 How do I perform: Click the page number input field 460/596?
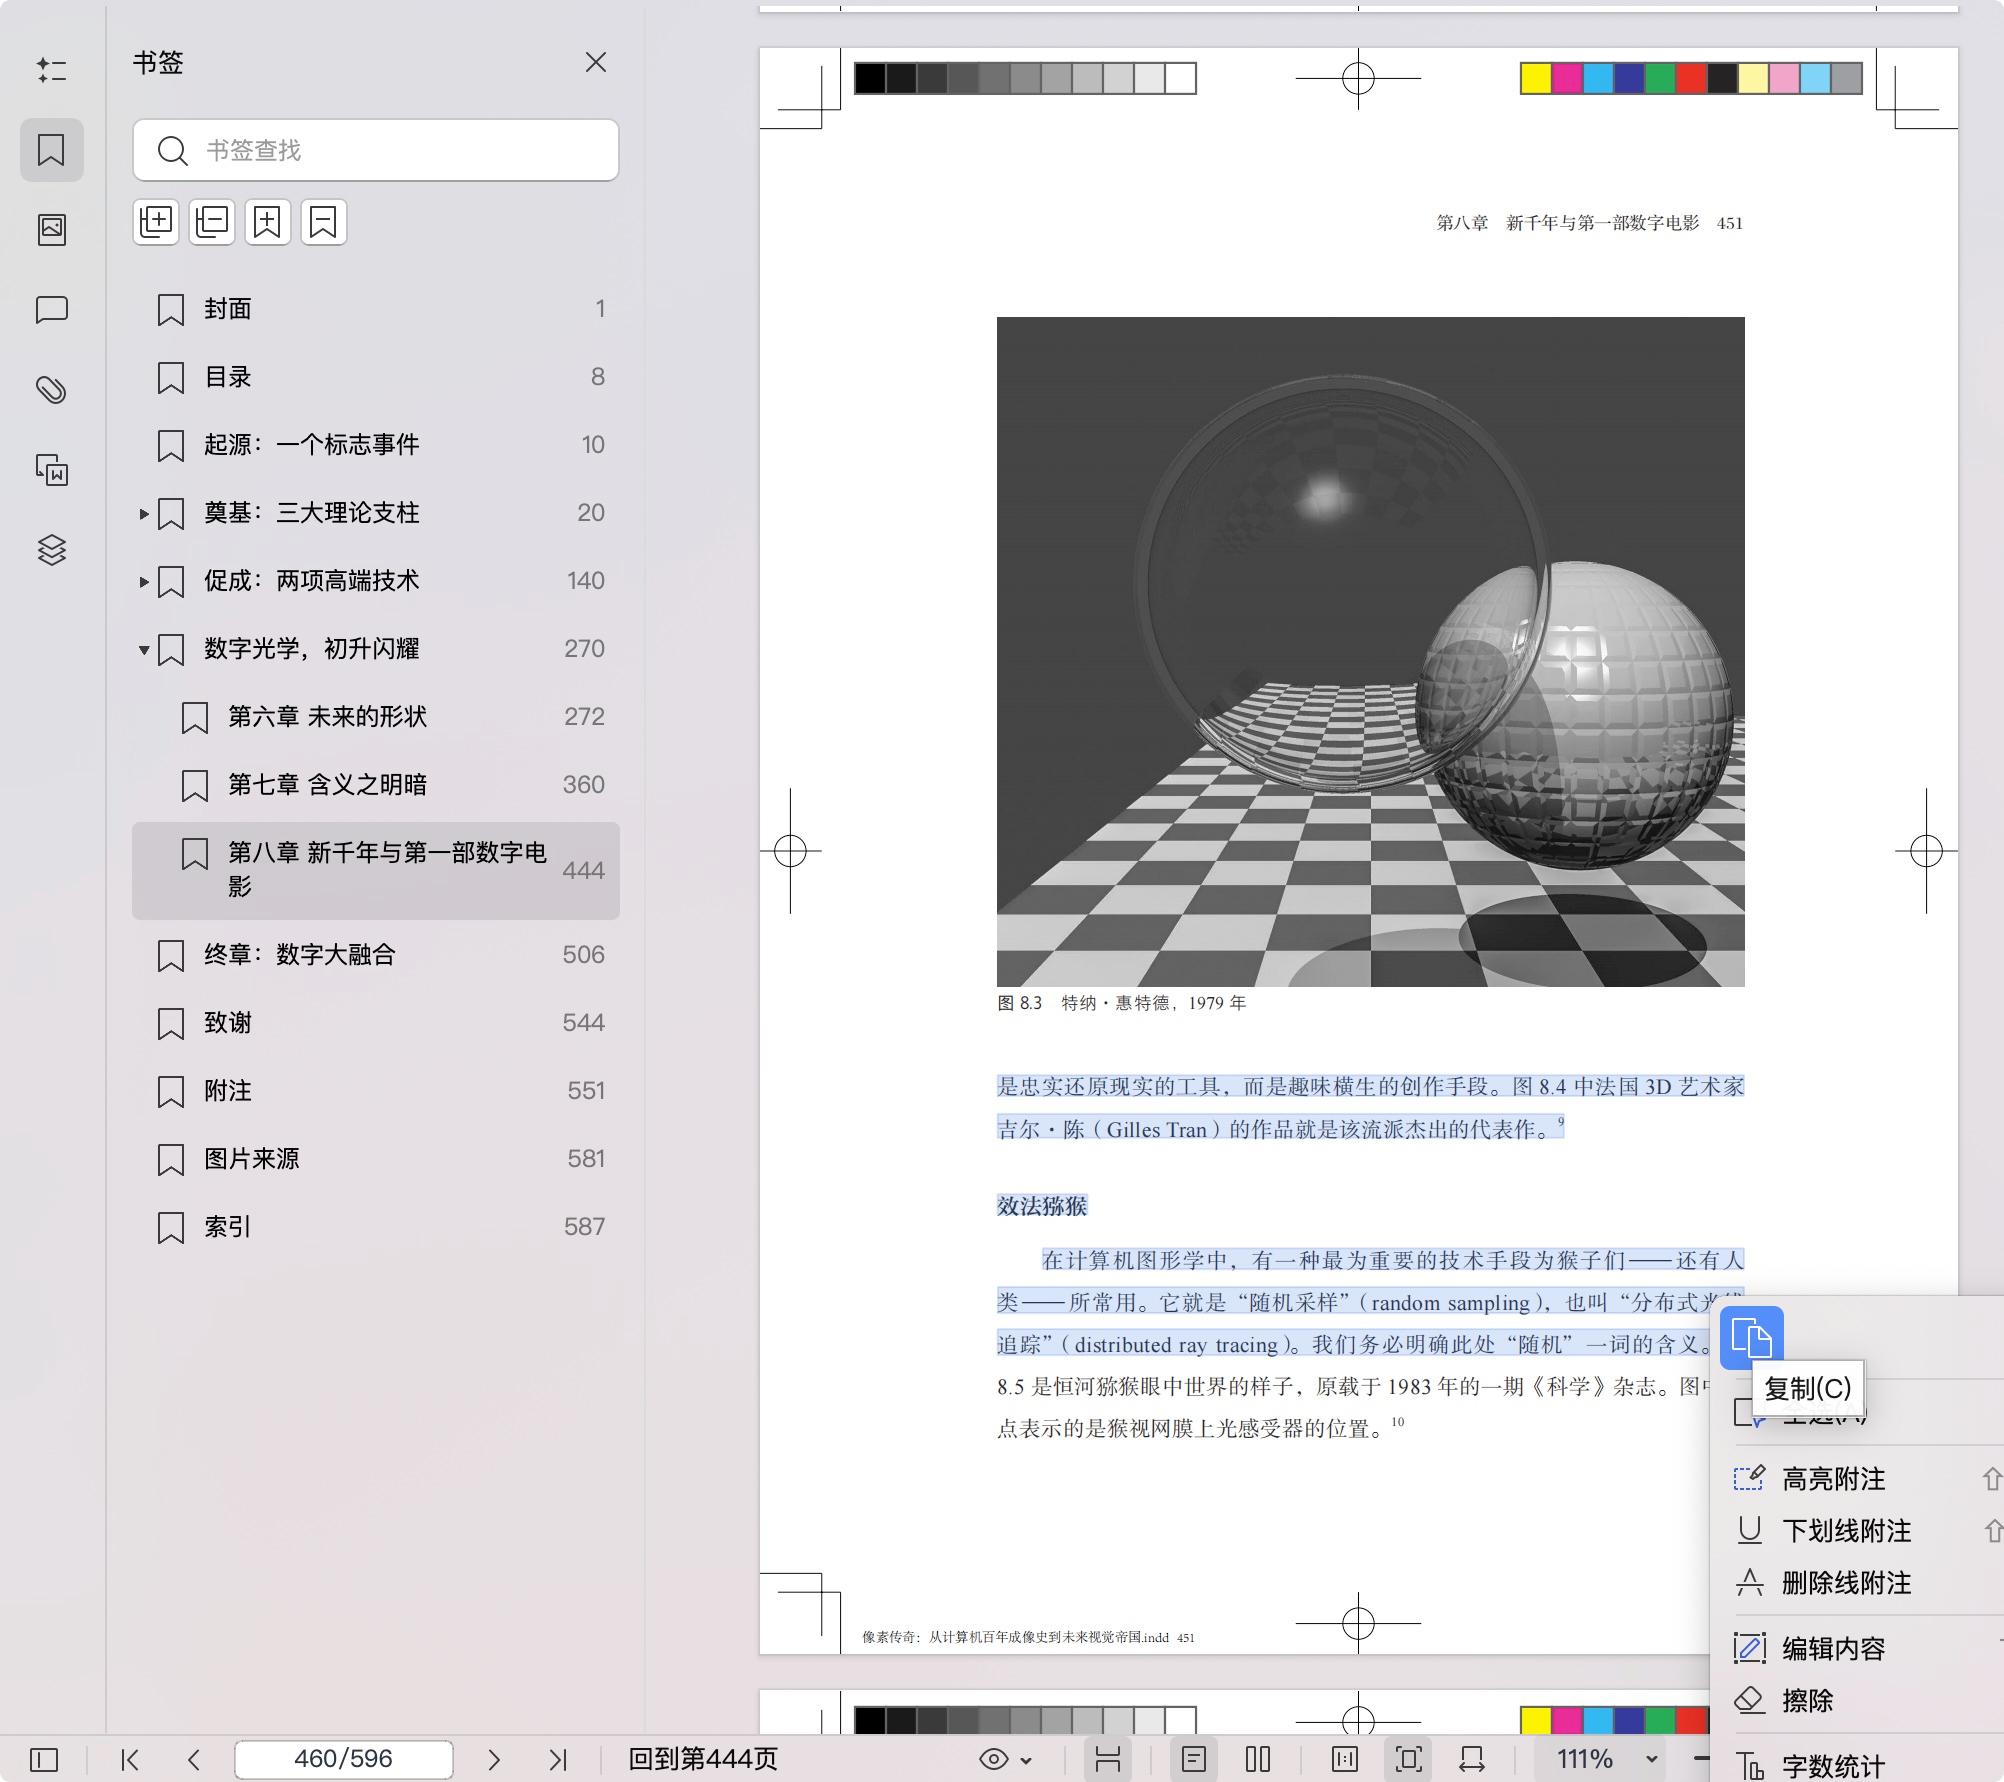[x=343, y=1759]
